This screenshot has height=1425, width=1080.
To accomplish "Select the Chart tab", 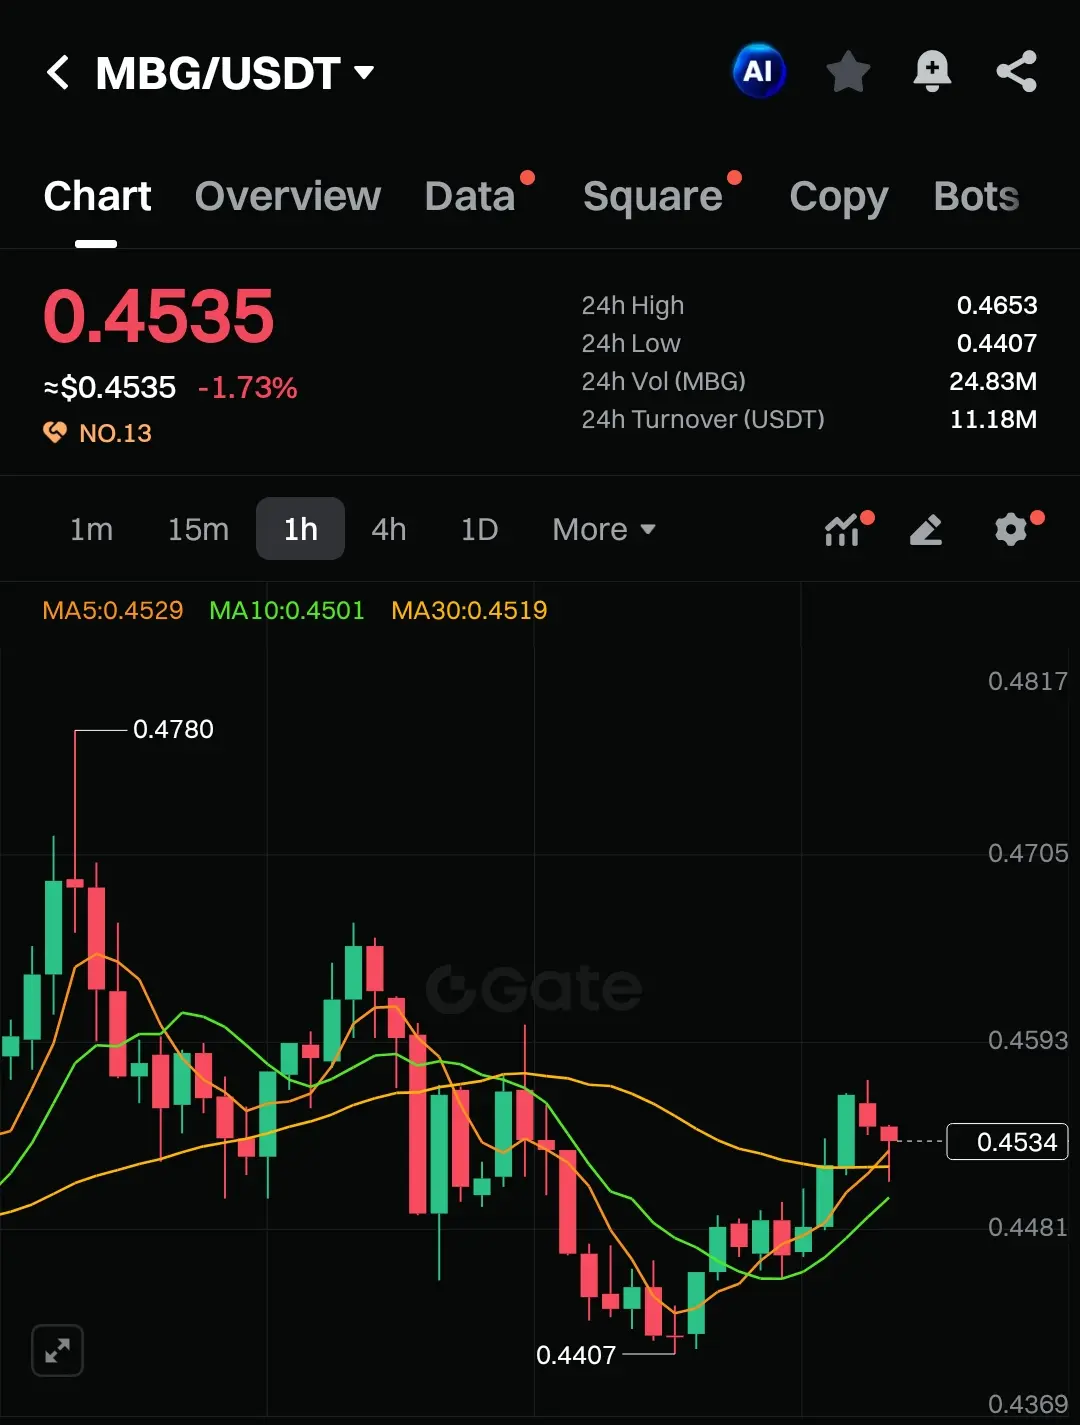I will pyautogui.click(x=97, y=197).
